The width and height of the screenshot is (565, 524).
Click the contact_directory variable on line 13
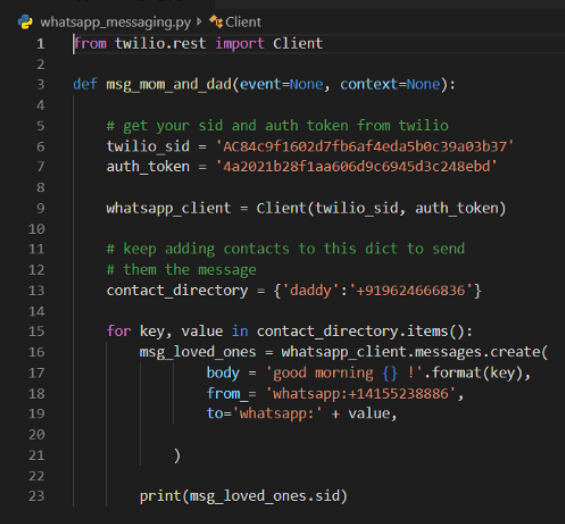[177, 291]
